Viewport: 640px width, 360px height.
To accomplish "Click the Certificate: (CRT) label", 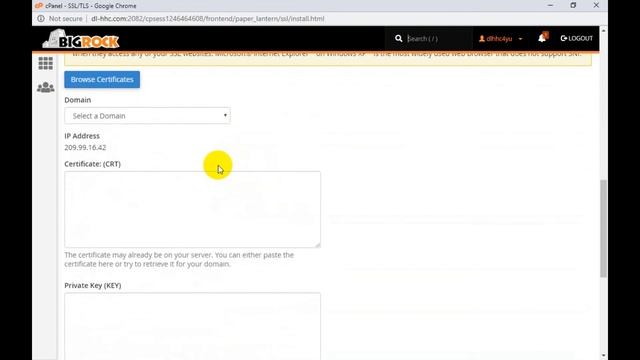I will click(92, 164).
